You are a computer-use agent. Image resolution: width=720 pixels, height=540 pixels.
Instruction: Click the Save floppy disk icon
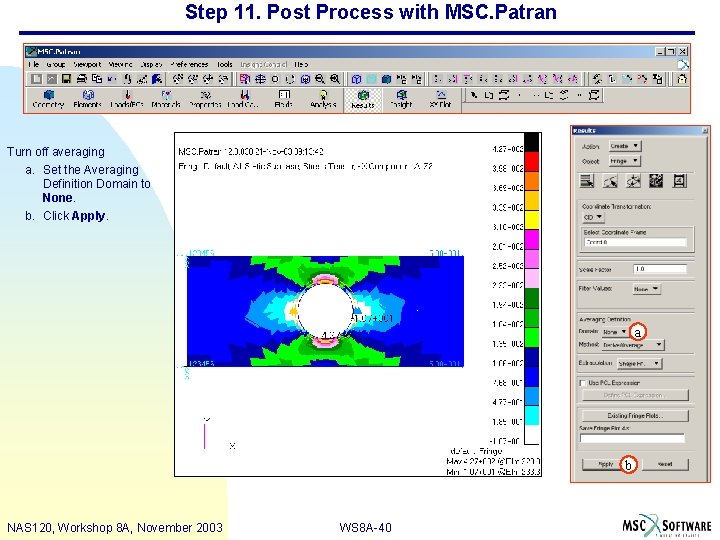click(x=66, y=79)
